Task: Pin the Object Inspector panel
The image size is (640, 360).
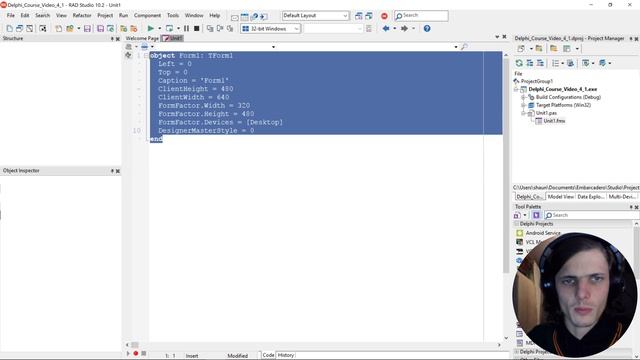Action: tap(112, 171)
